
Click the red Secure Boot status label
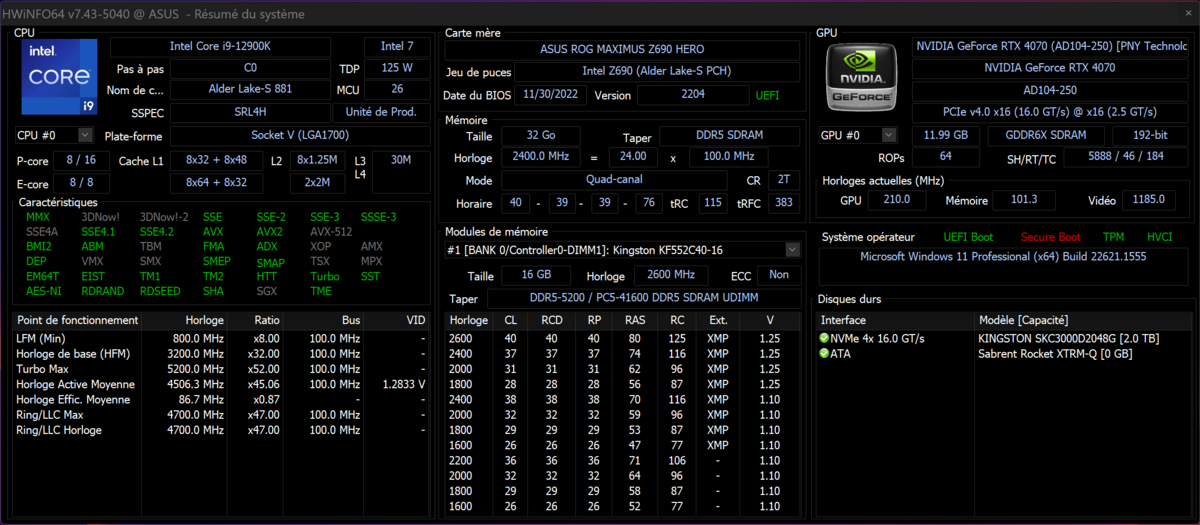click(1050, 237)
